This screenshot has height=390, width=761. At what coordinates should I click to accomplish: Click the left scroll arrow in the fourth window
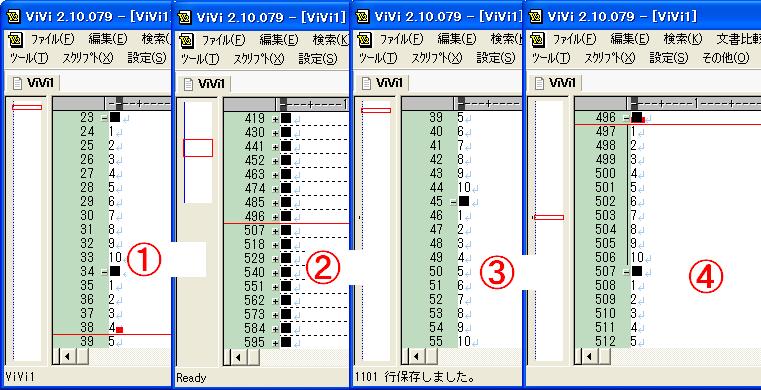point(589,357)
